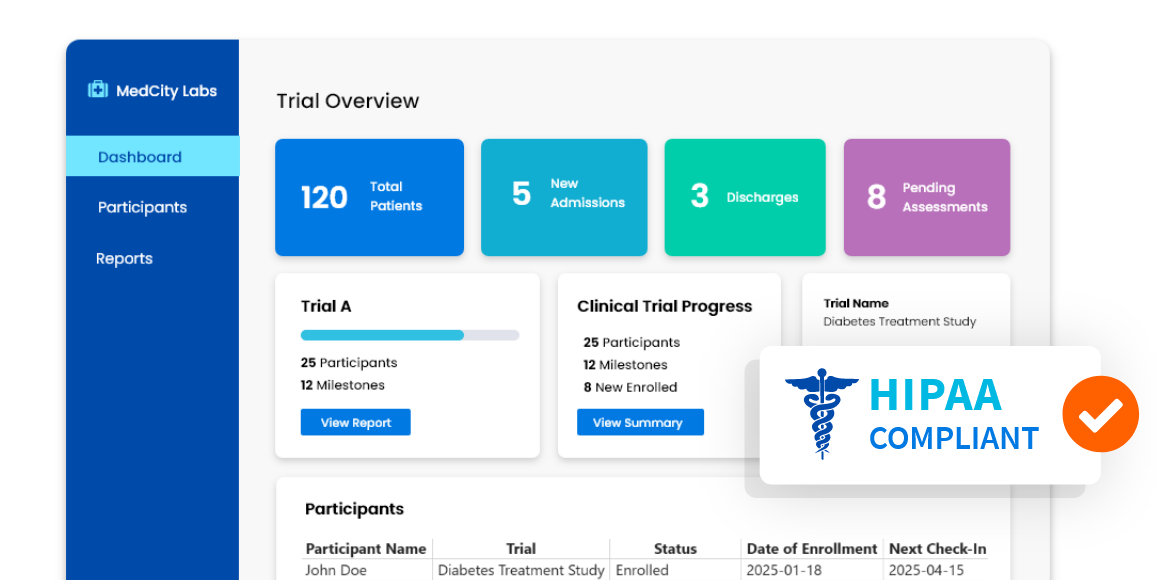Click the MedCity Labs brand name
This screenshot has width=1156, height=580.
[x=167, y=91]
